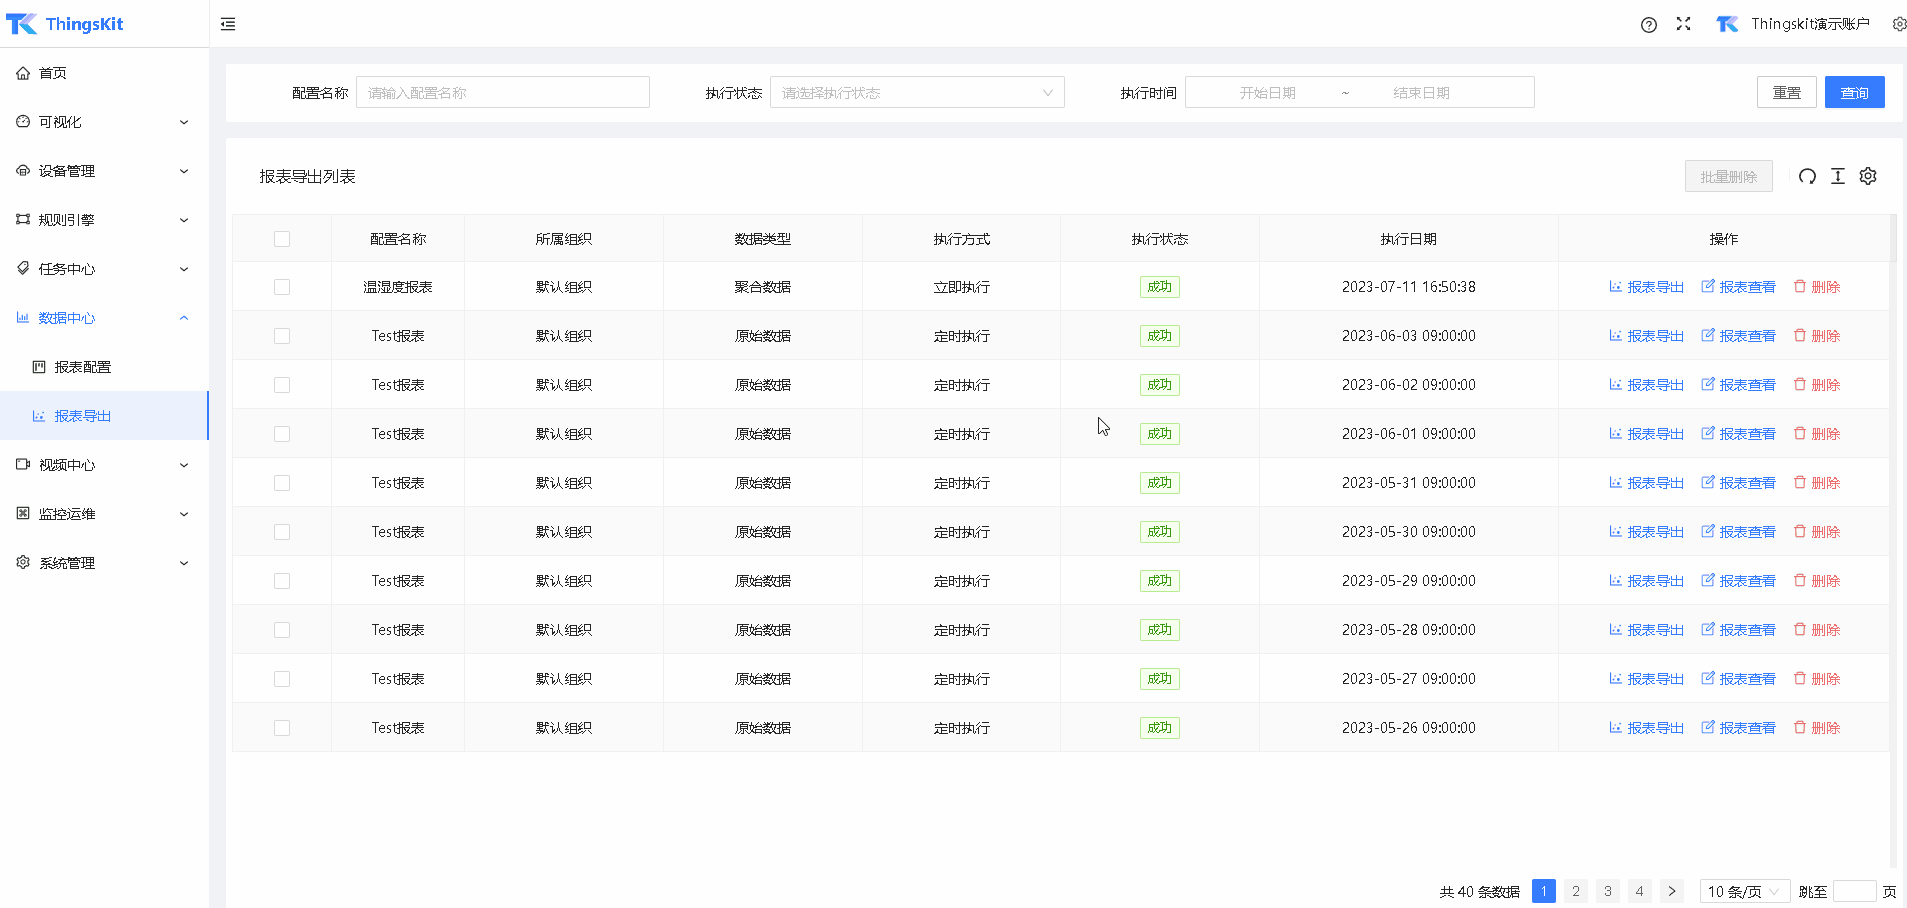Screen dimensions: 1907x908
Task: Click 报表查看 for the 温湿度报表 row
Action: [1738, 287]
